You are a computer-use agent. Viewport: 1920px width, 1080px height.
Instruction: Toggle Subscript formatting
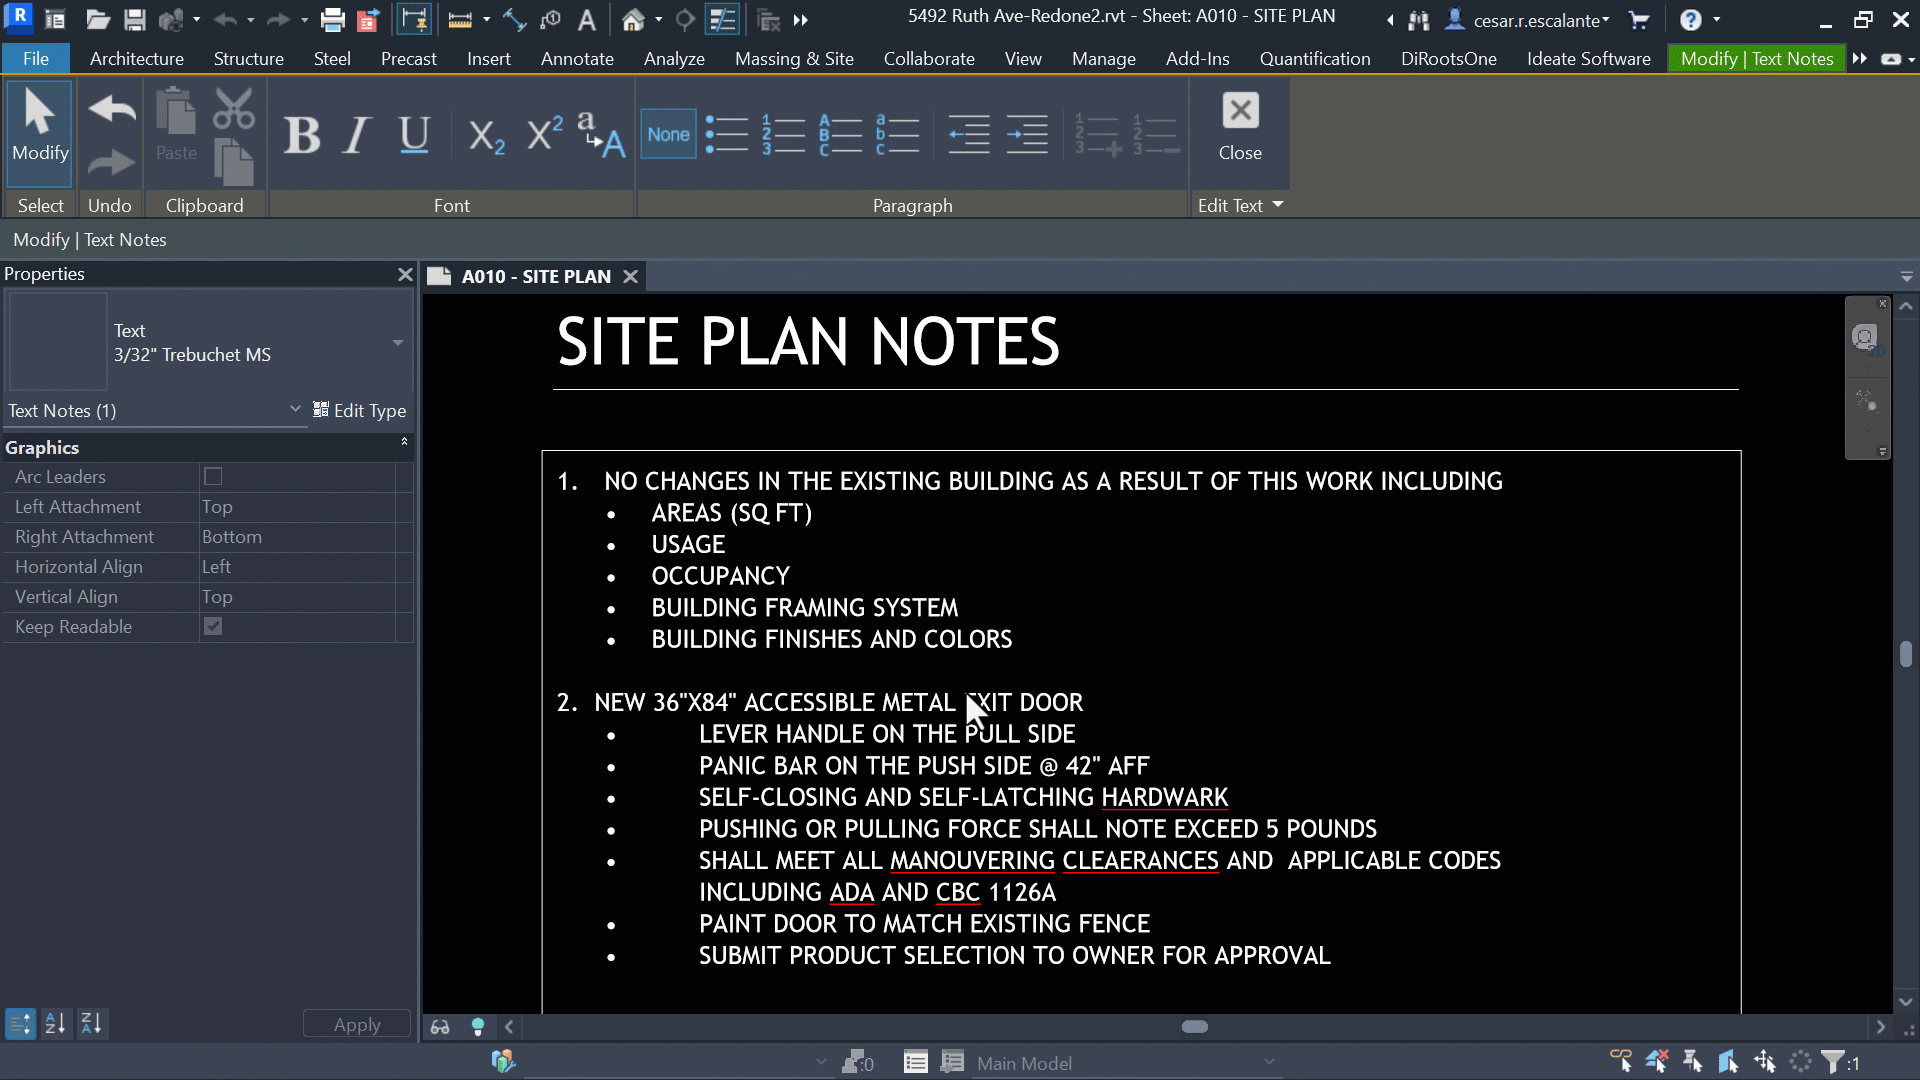tap(486, 135)
